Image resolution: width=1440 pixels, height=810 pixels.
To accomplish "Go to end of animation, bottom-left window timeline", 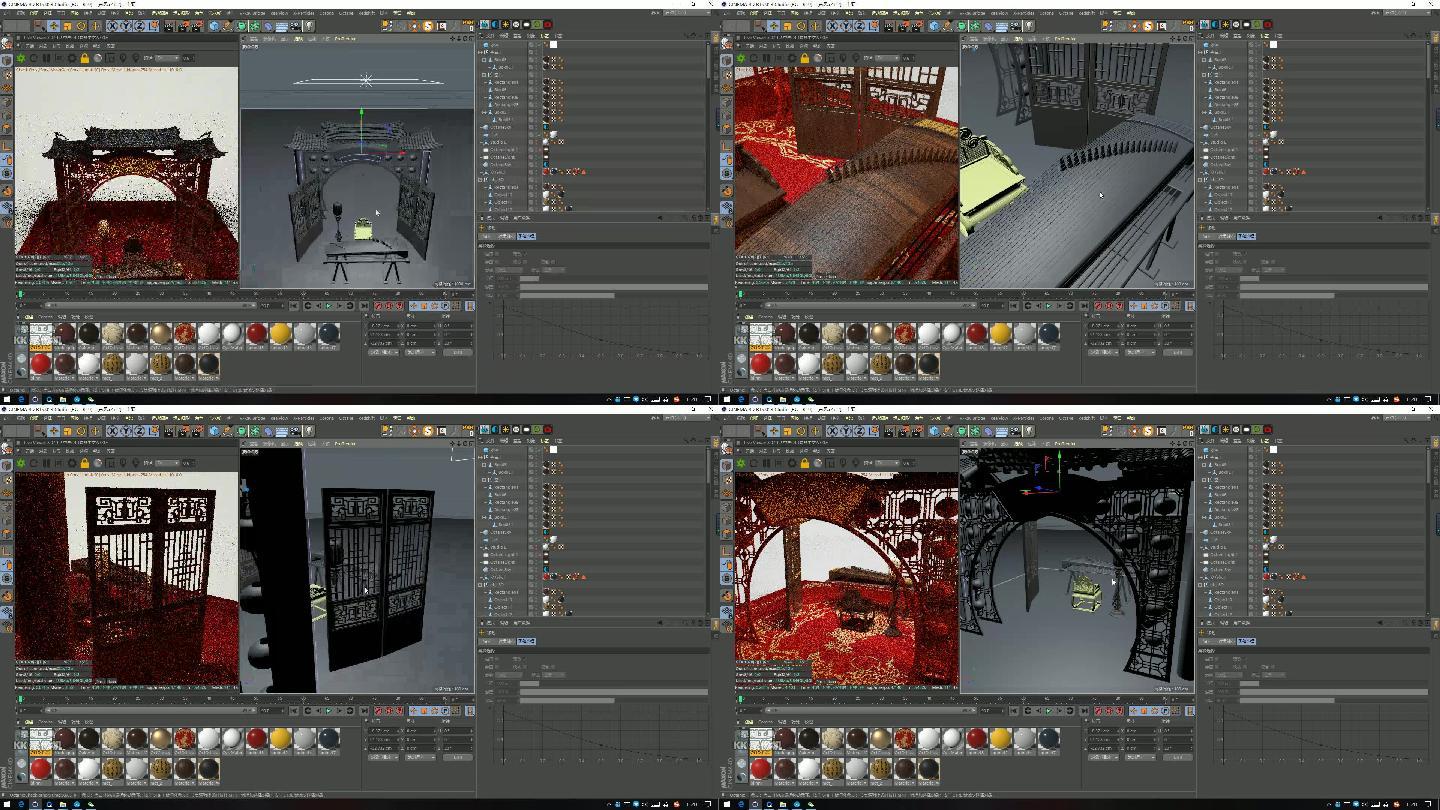I will (x=365, y=711).
